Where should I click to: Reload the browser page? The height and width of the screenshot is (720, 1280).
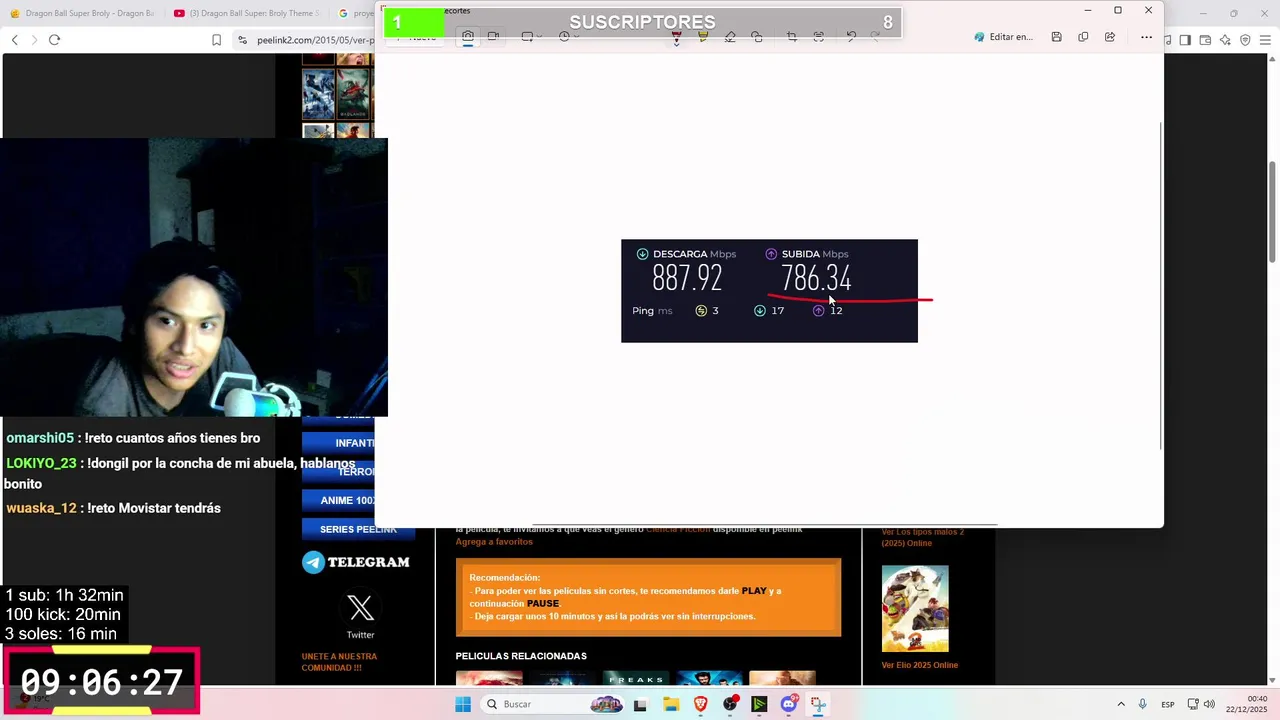click(x=54, y=39)
